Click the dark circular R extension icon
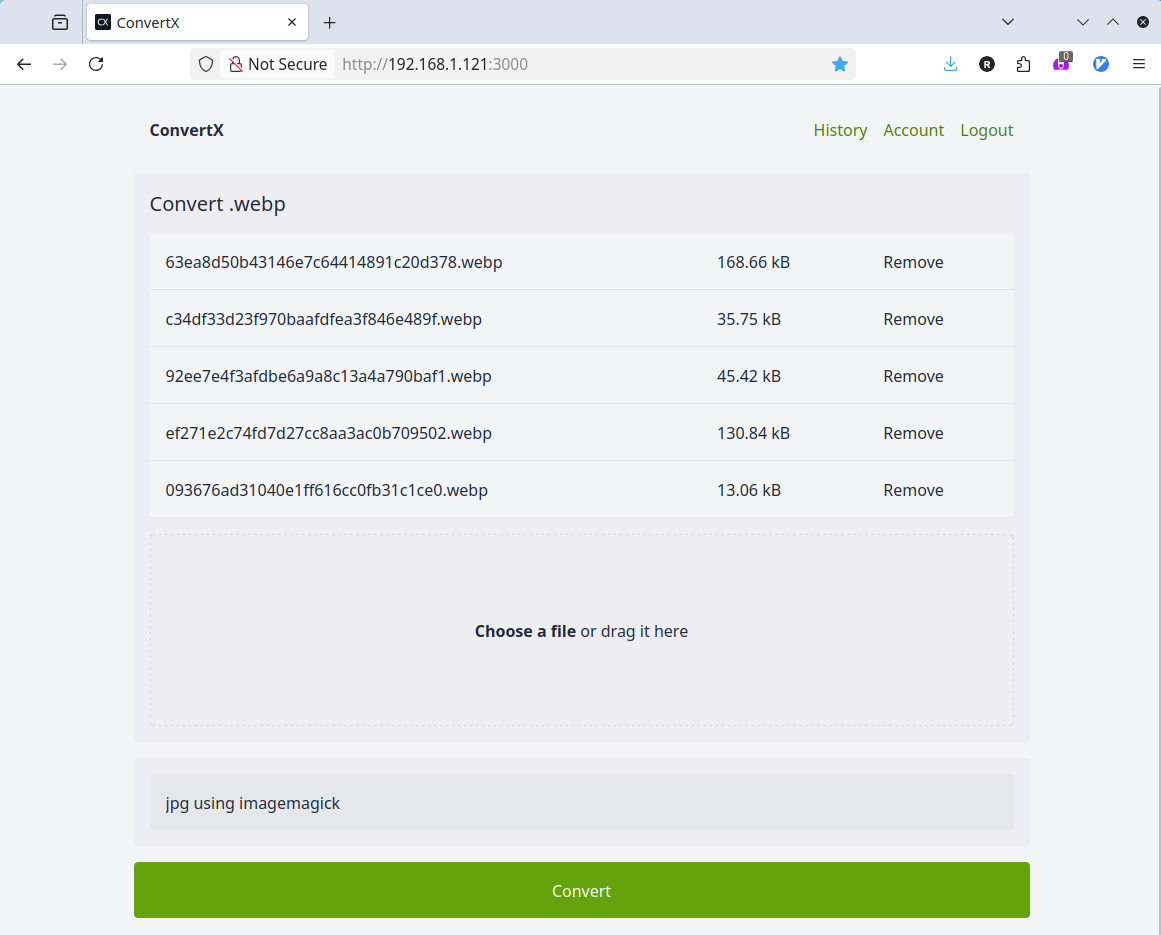The height and width of the screenshot is (935, 1161). point(987,64)
